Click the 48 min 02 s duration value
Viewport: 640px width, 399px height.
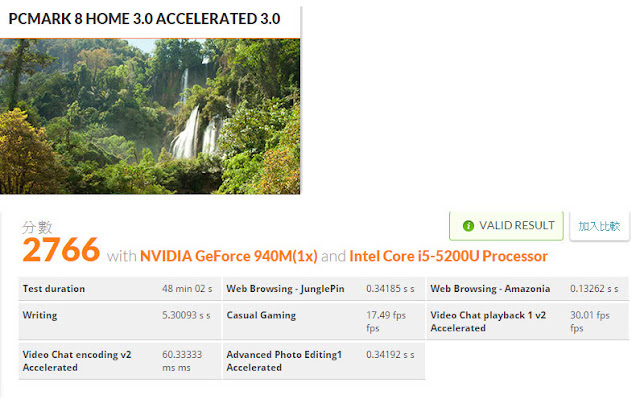click(187, 289)
